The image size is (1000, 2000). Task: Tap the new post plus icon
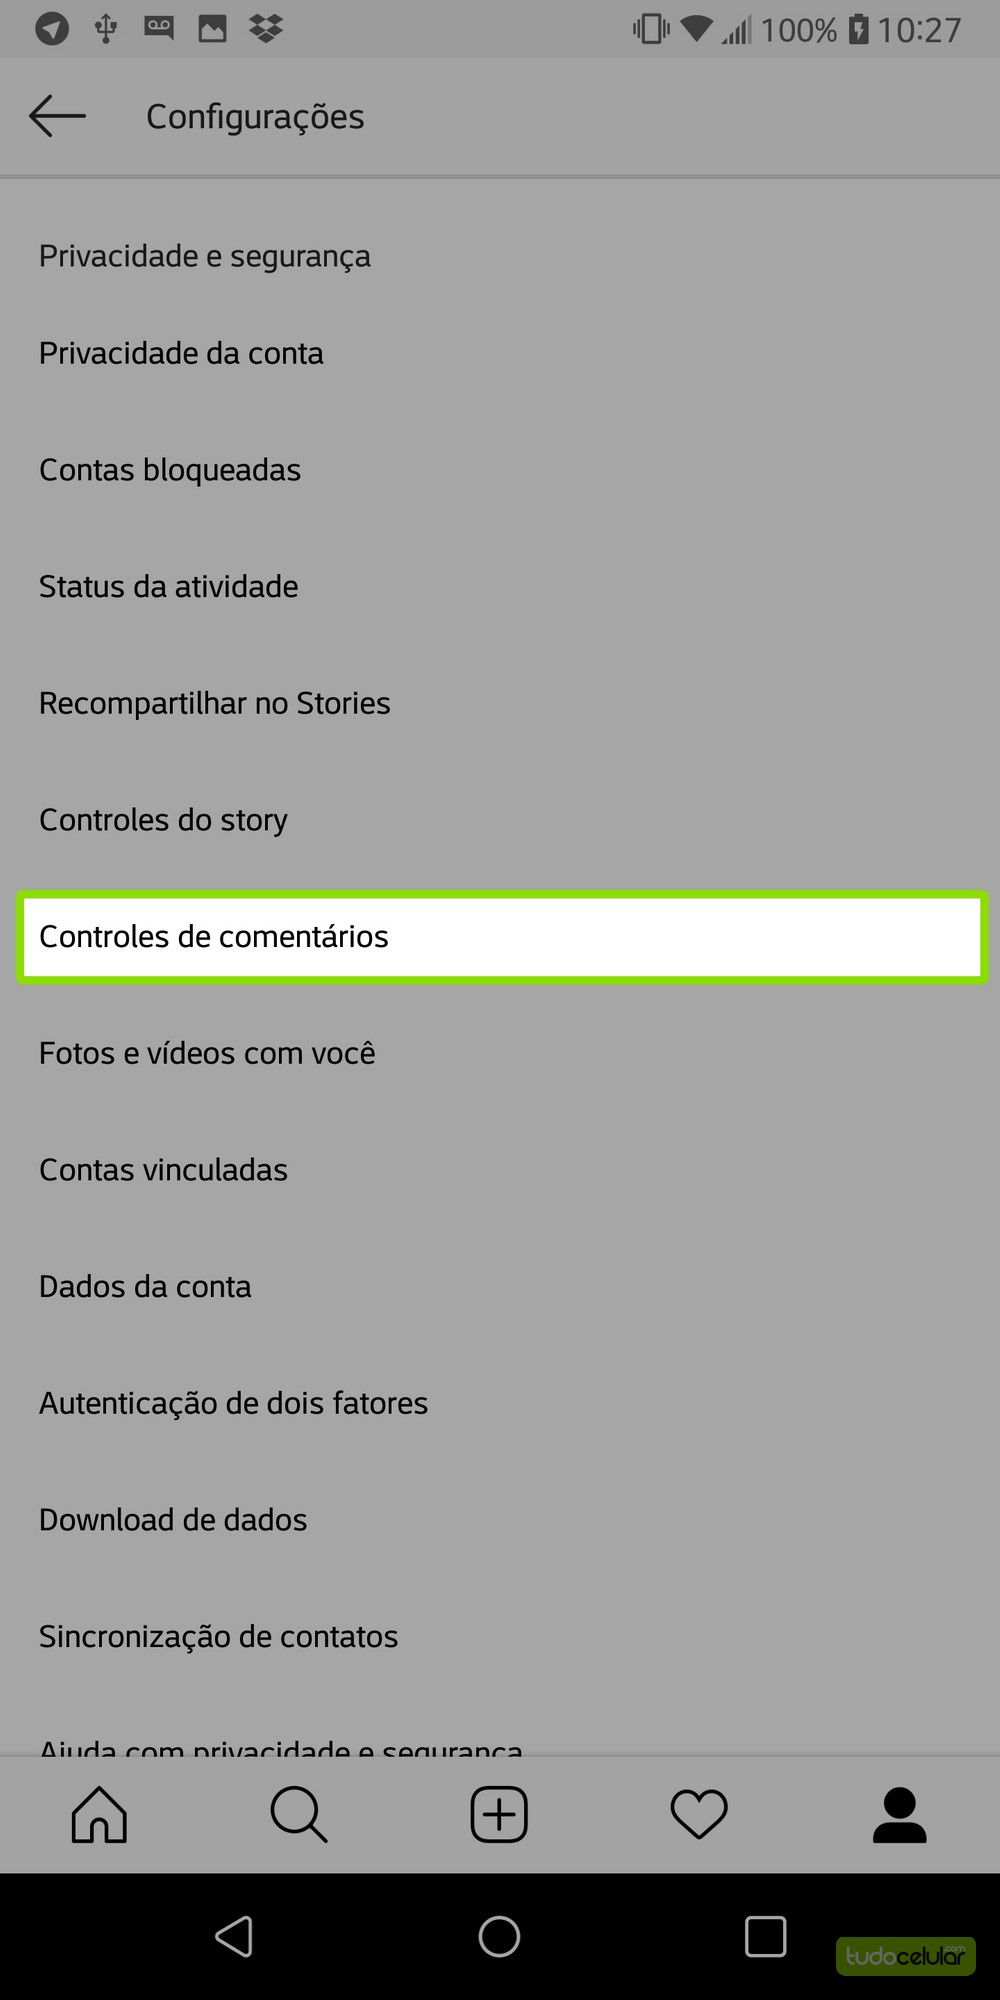click(499, 1814)
